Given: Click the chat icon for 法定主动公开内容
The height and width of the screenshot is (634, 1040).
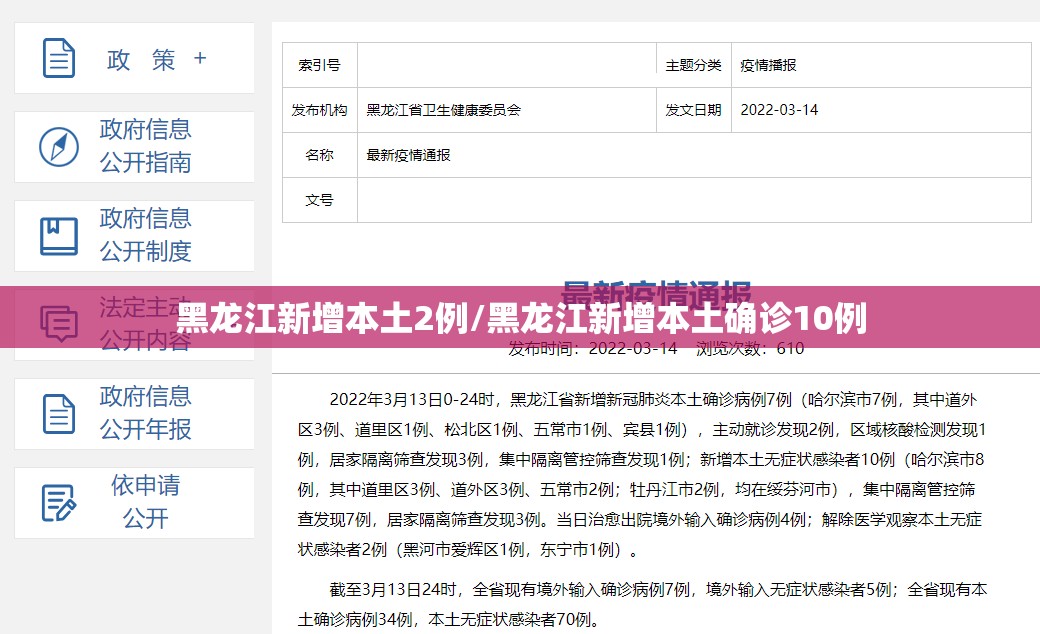Looking at the screenshot, I should pyautogui.click(x=59, y=323).
